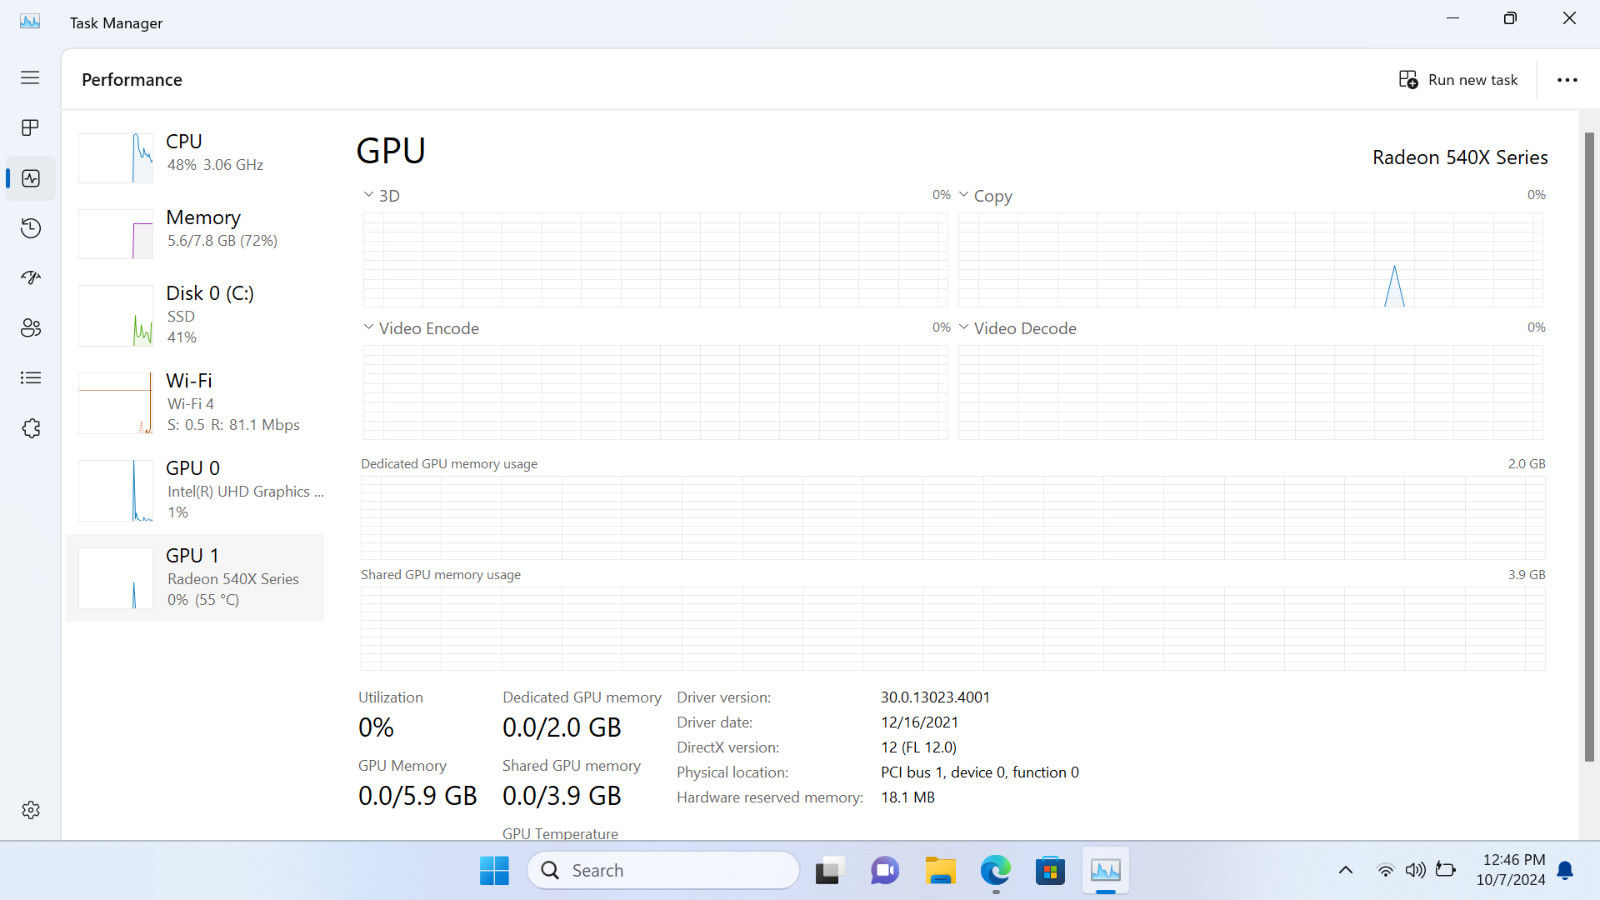Open Task View from the taskbar
The image size is (1600, 900).
tap(829, 871)
